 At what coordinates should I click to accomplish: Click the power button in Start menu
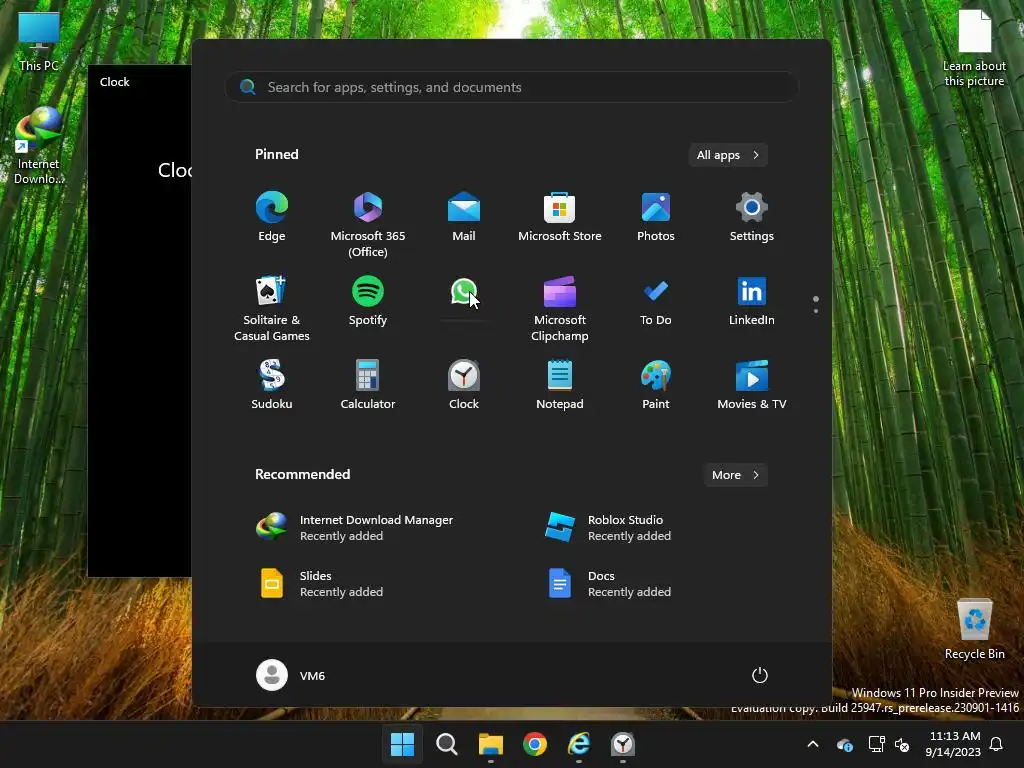(x=760, y=675)
